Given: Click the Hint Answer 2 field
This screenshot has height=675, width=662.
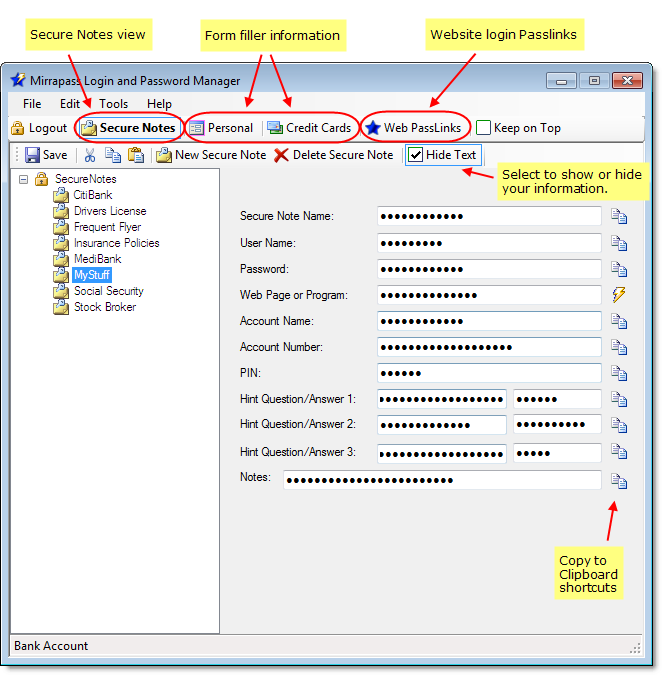Looking at the screenshot, I should [557, 424].
